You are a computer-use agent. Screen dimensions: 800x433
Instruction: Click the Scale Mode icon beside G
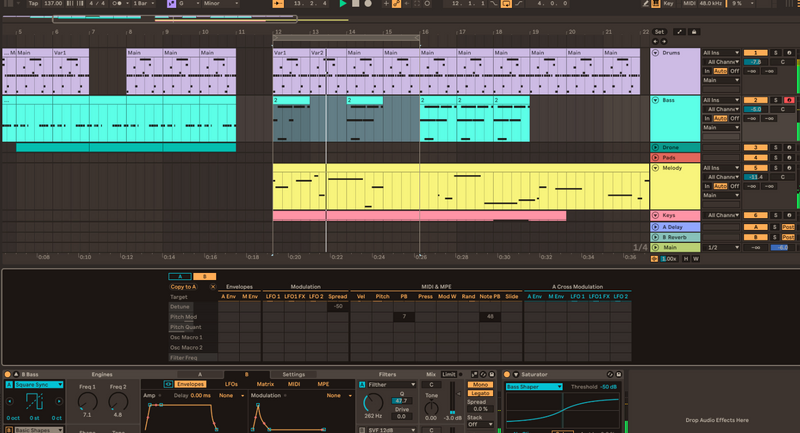(x=171, y=4)
